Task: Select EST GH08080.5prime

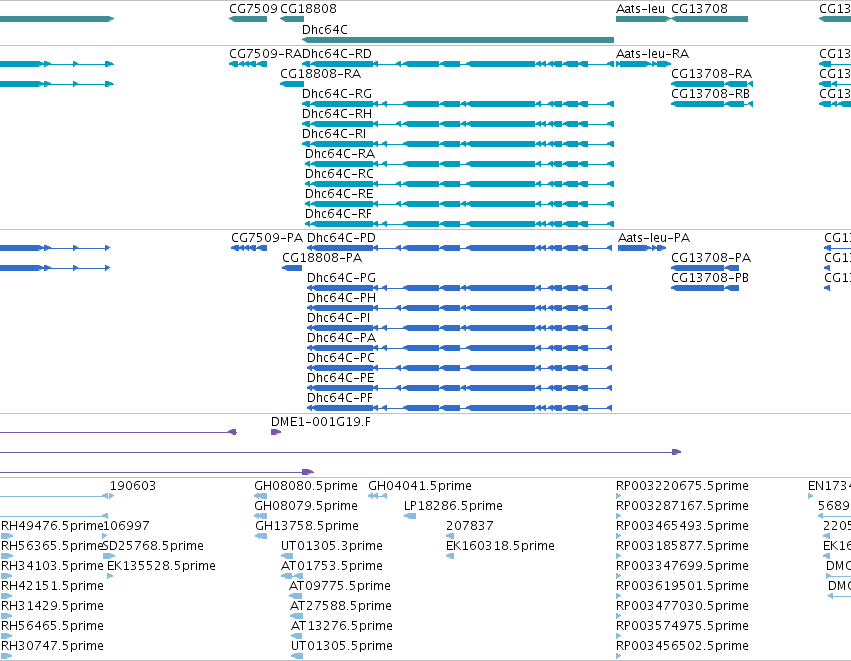Action: (306, 486)
